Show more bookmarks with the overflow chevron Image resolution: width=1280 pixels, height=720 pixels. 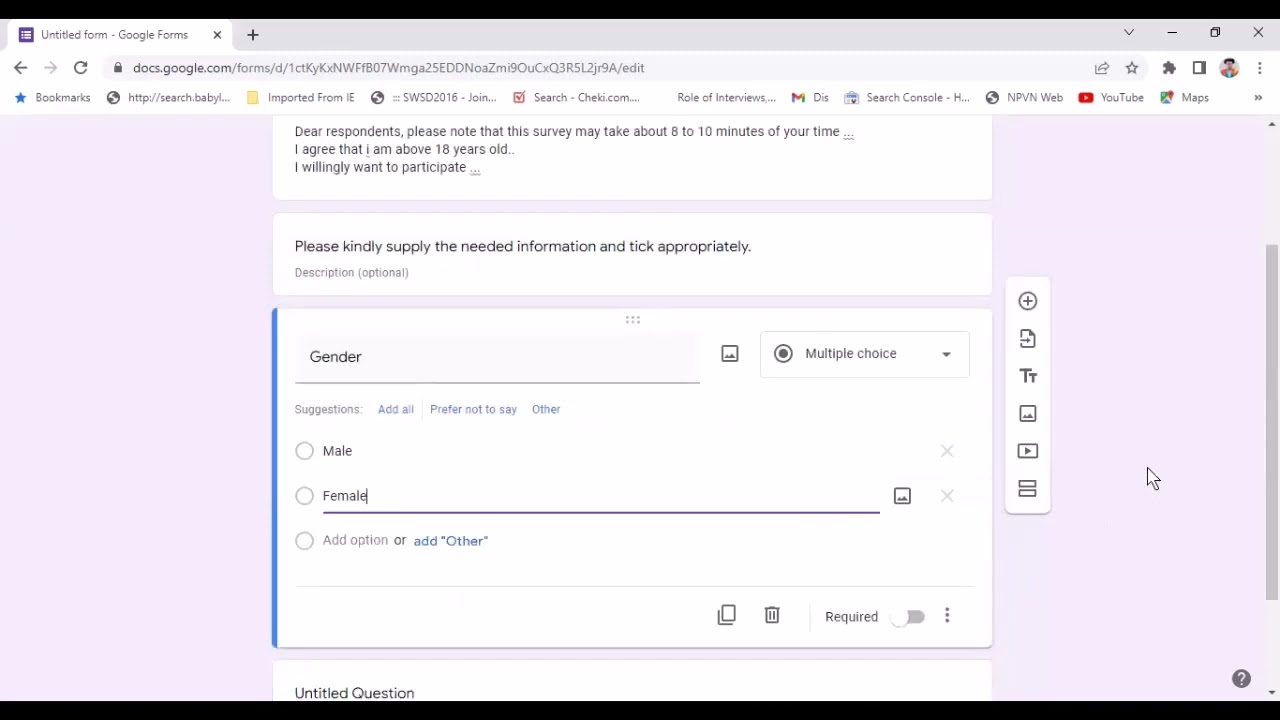pos(1258,98)
